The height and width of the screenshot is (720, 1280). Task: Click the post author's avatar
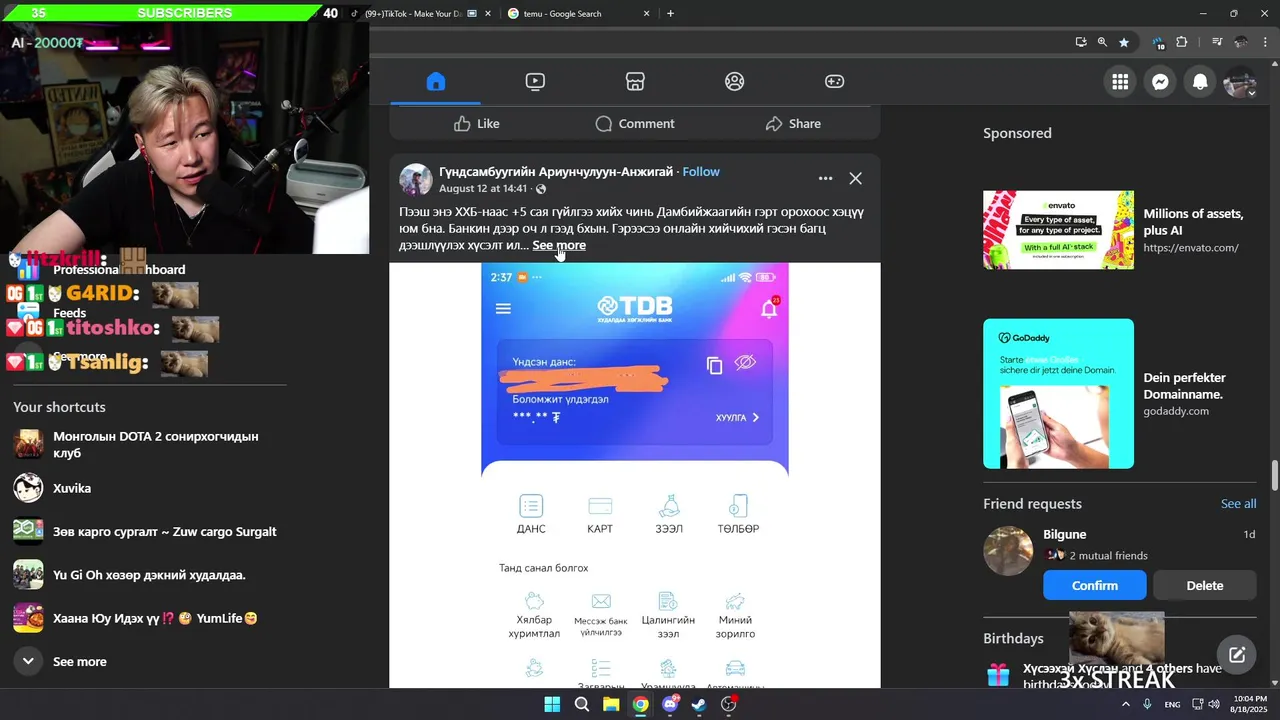click(x=416, y=180)
